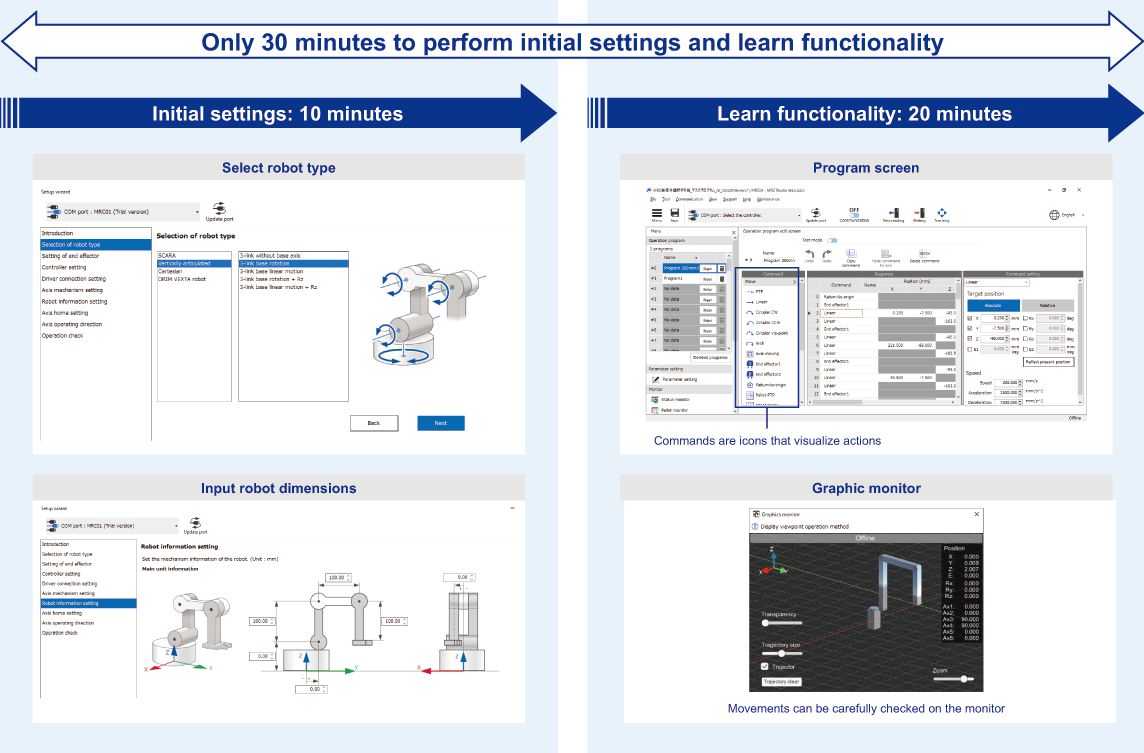This screenshot has width=1144, height=753.
Task: Open the COM port MRC01 dropdown in robot type wizard
Action: click(122, 212)
